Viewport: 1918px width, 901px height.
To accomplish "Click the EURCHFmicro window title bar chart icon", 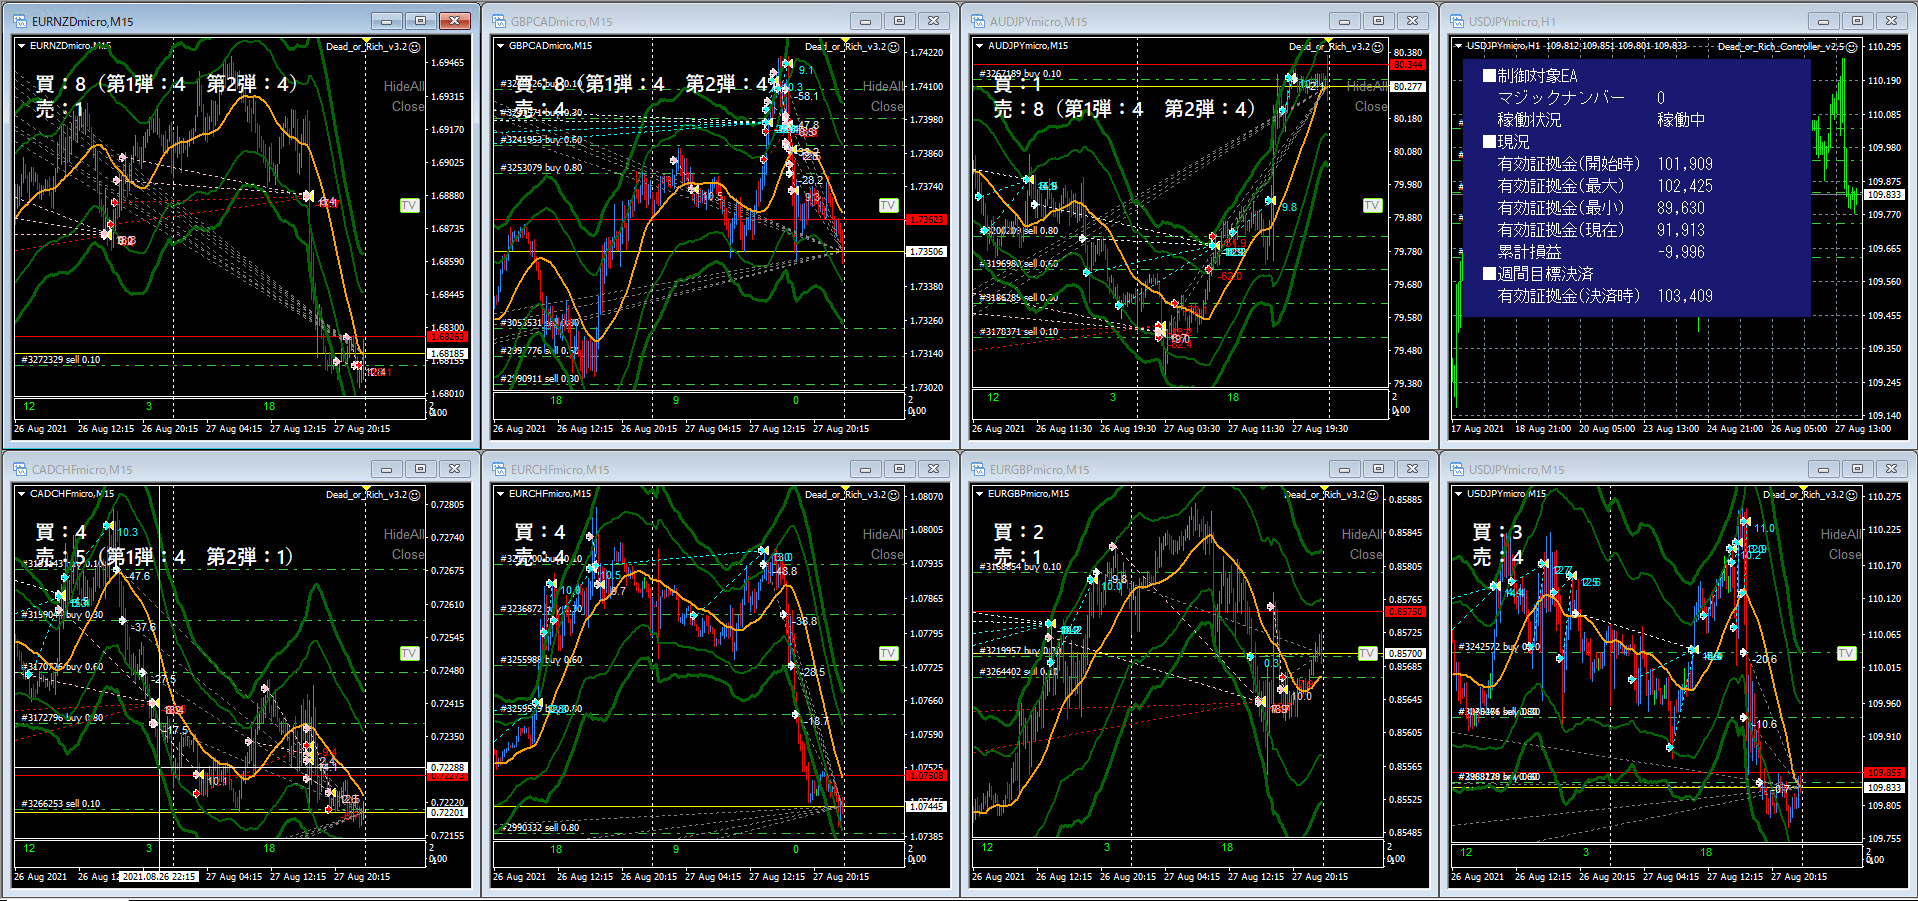I will point(499,469).
